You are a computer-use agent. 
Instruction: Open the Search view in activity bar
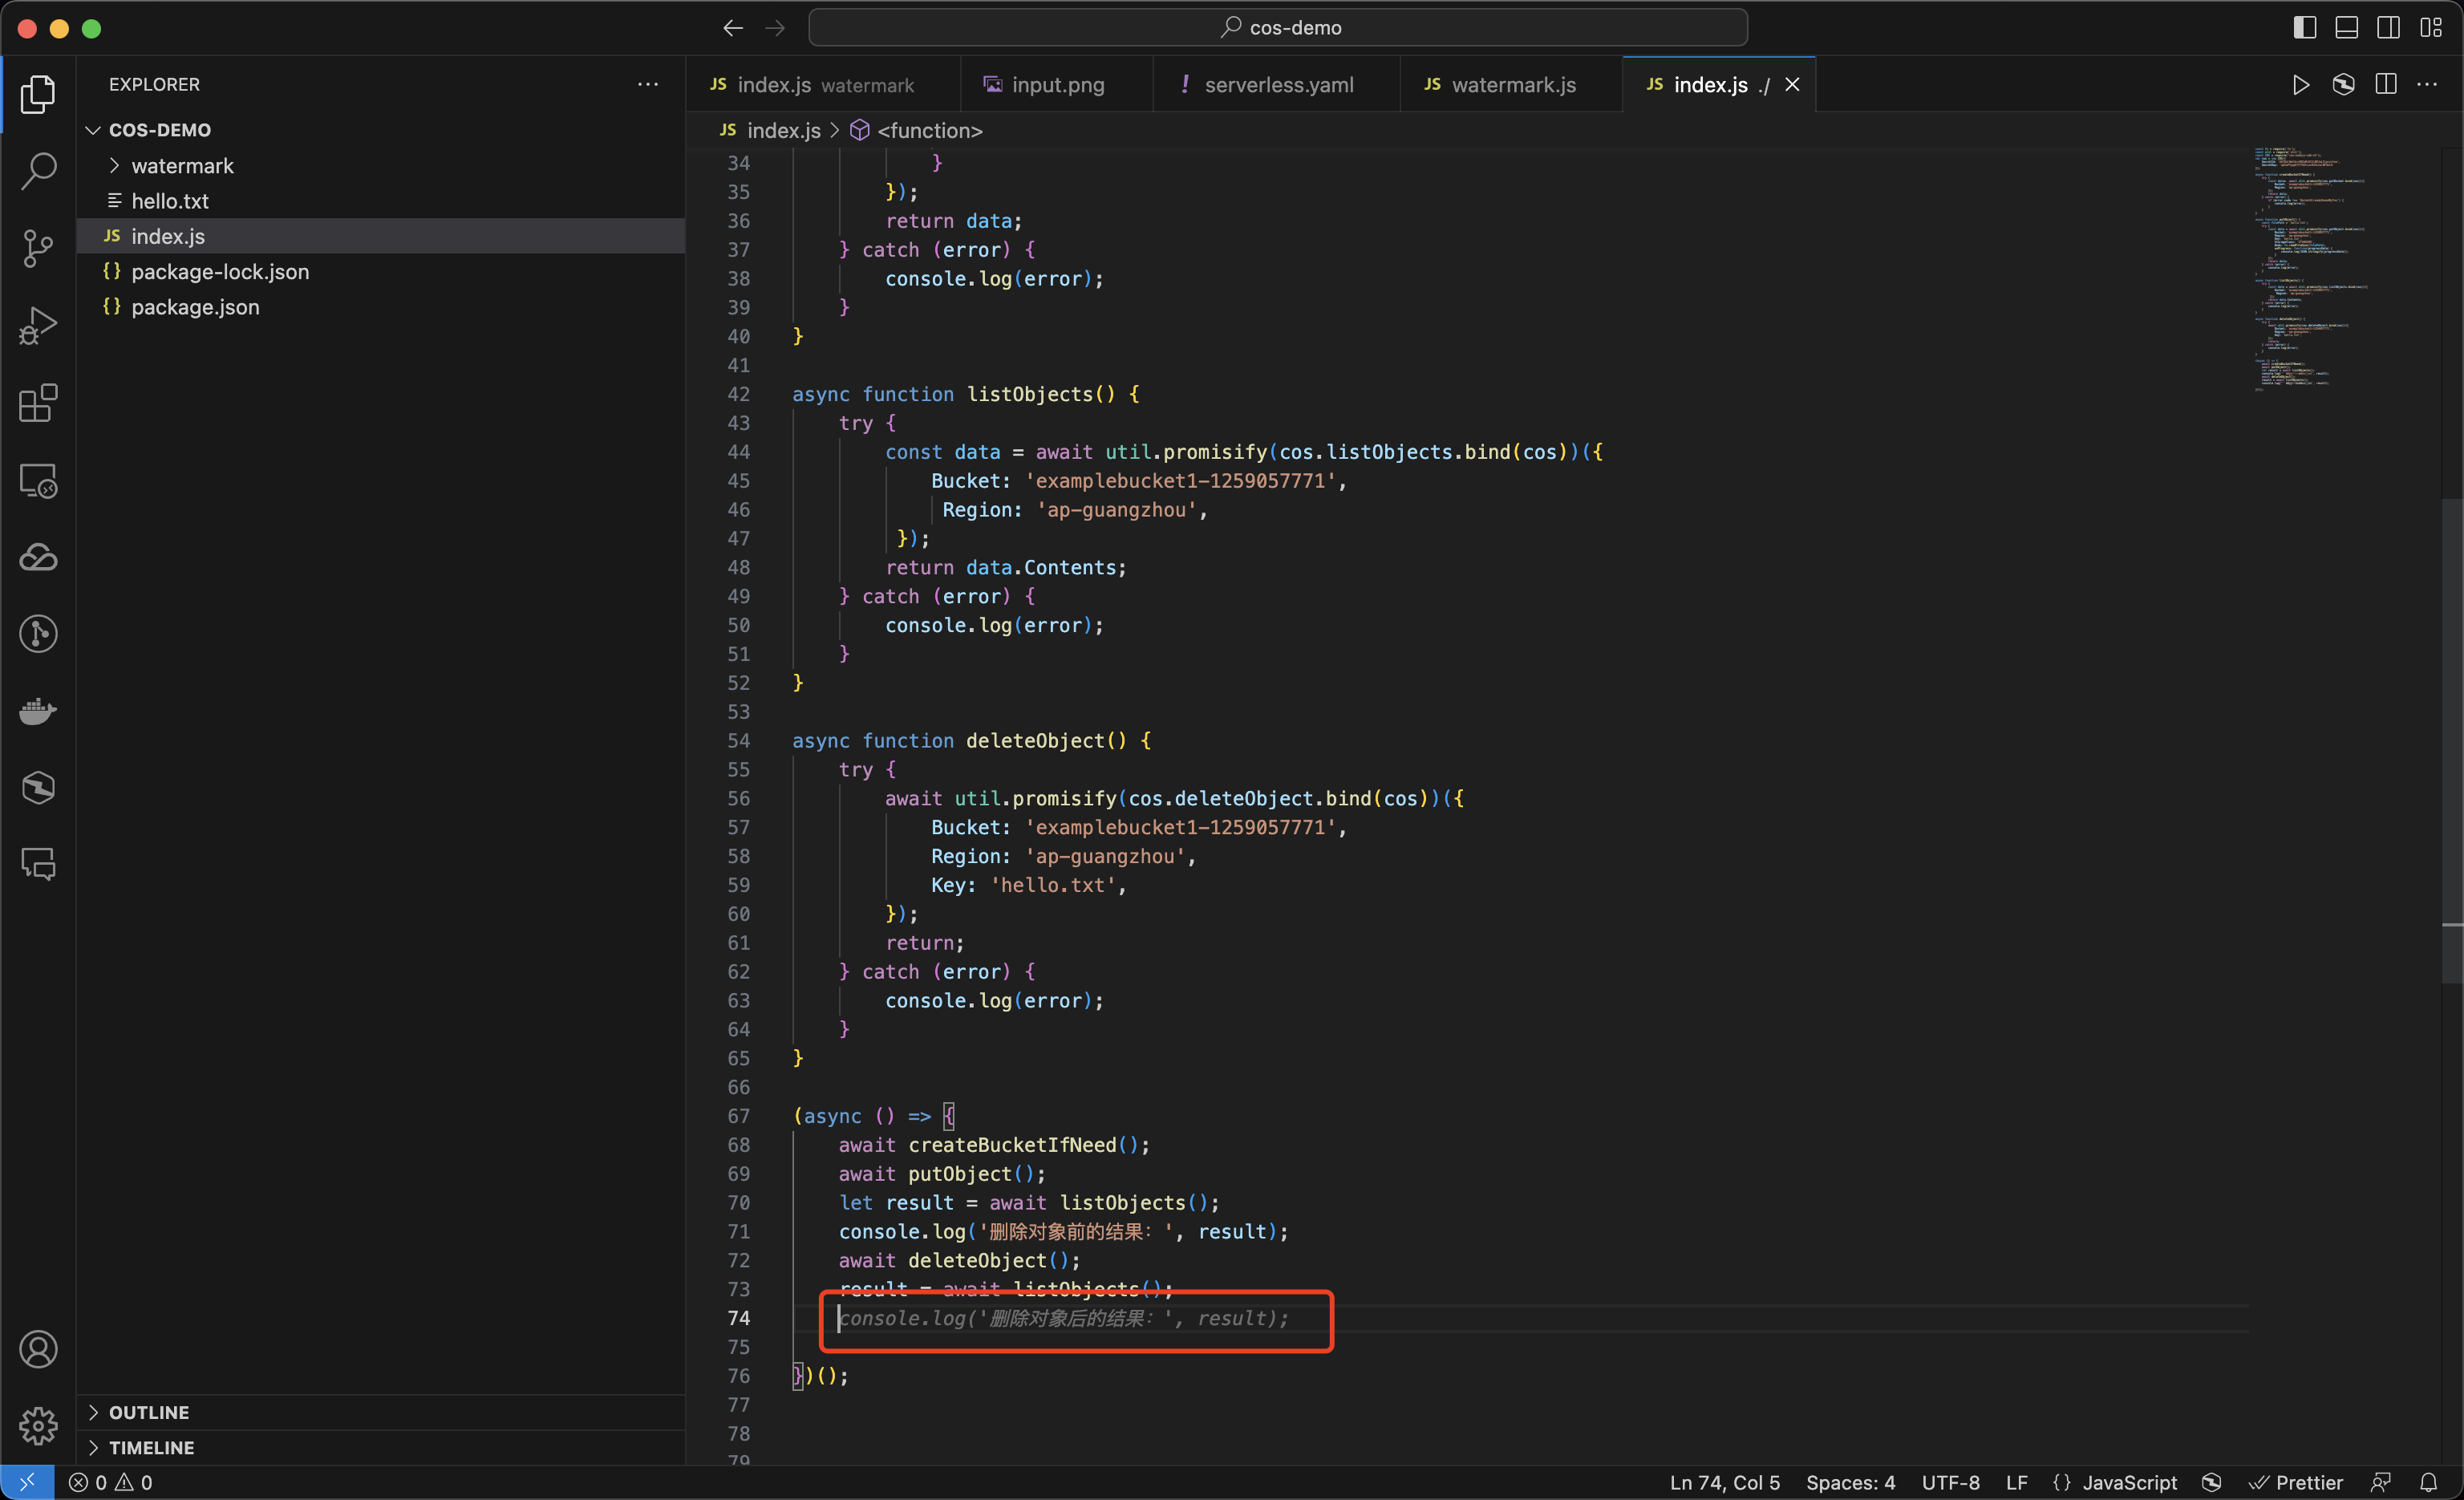coord(38,170)
